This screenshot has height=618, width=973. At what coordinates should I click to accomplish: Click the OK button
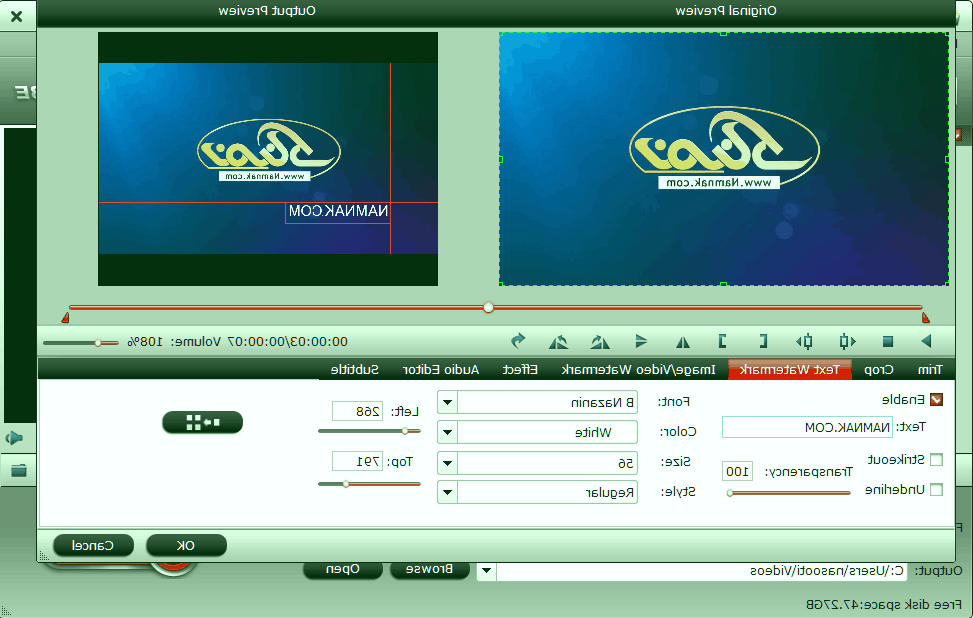point(186,545)
